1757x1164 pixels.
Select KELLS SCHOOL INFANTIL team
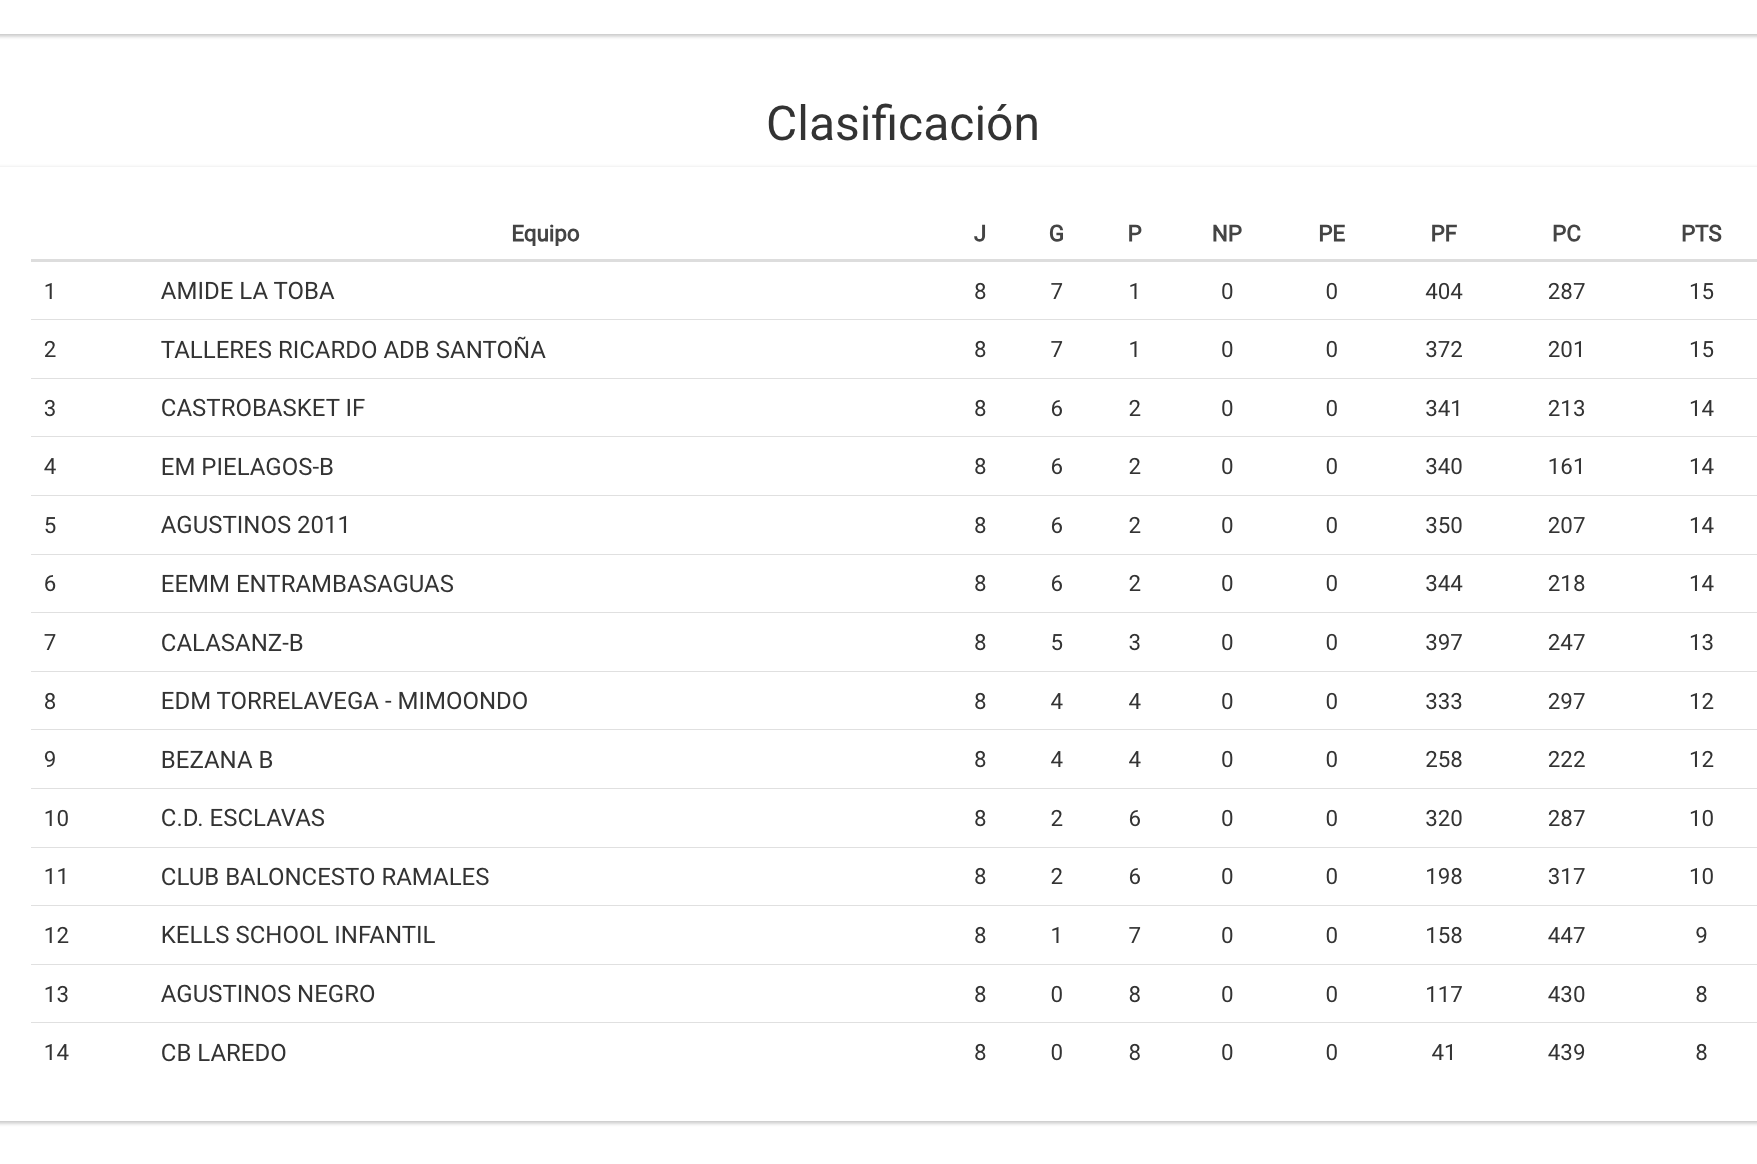coord(298,935)
